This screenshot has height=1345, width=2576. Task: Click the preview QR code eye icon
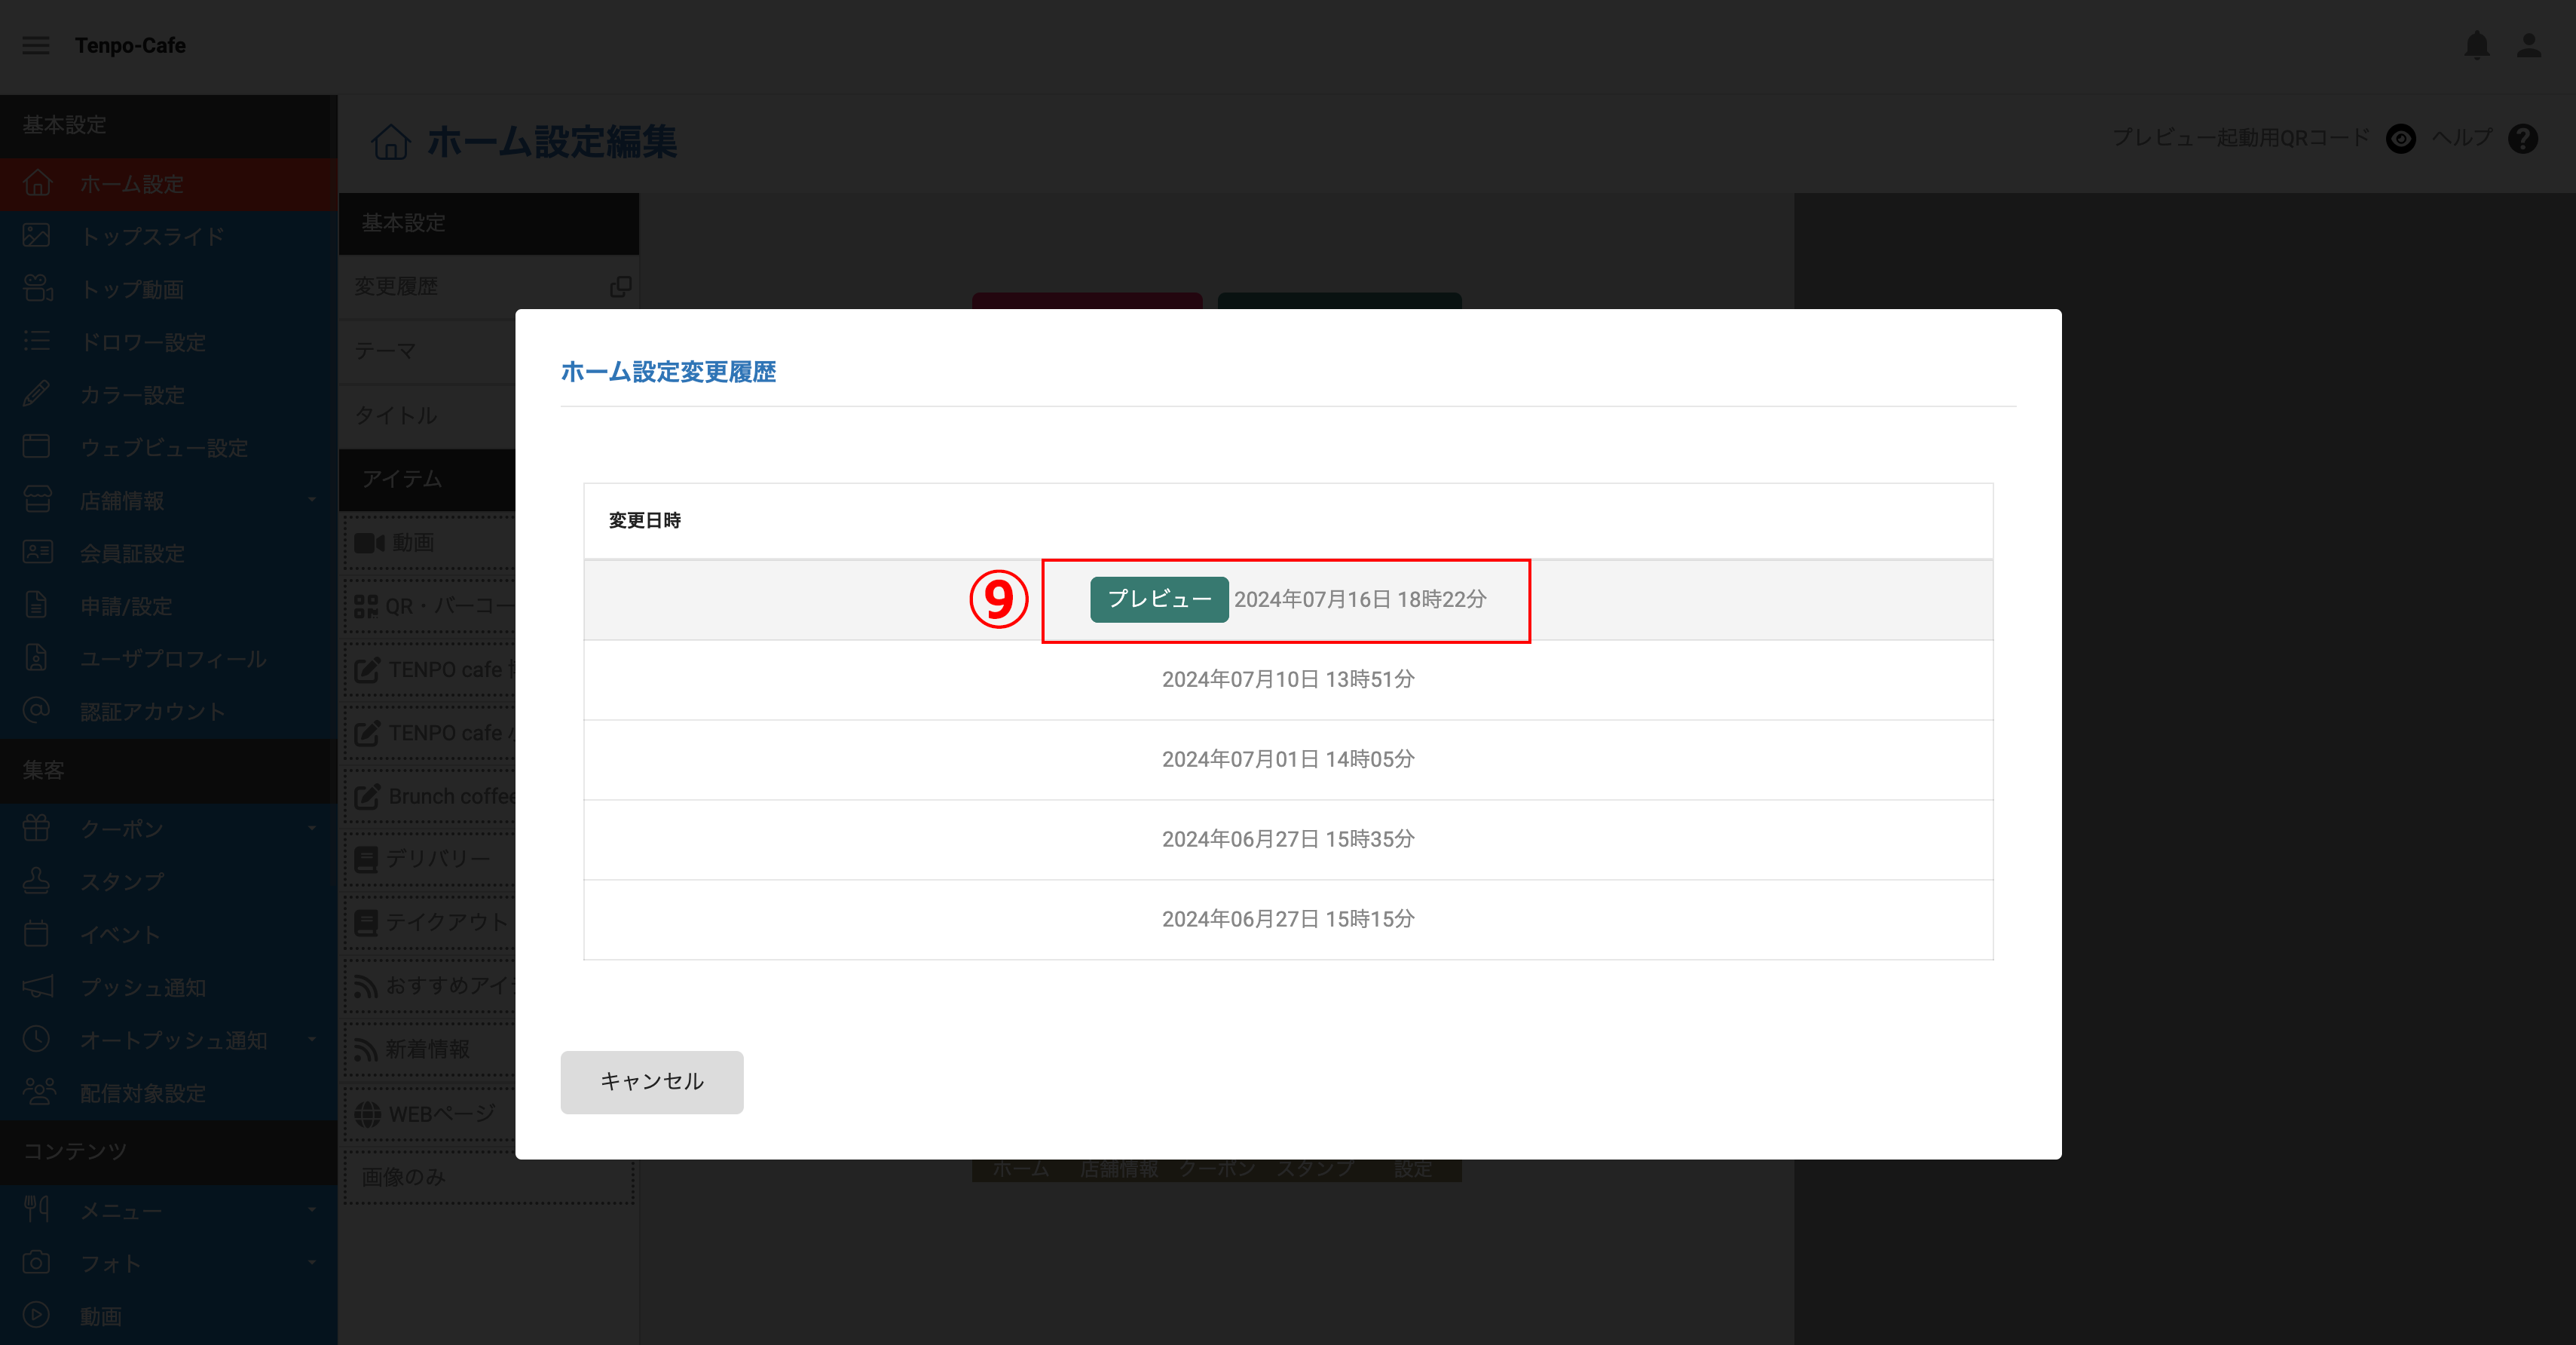pyautogui.click(x=2401, y=138)
